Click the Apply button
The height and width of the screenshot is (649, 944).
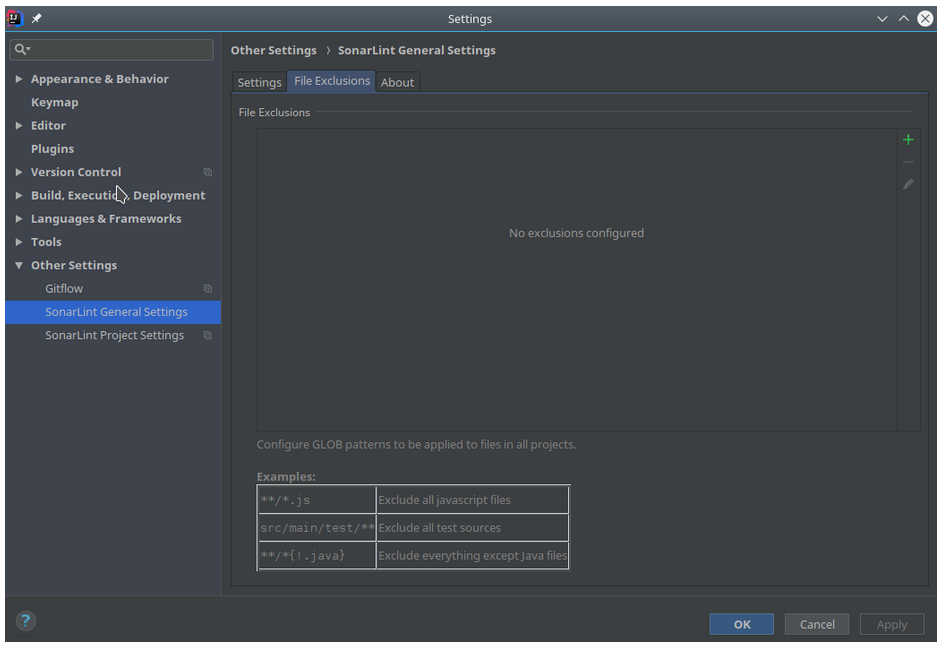point(892,624)
